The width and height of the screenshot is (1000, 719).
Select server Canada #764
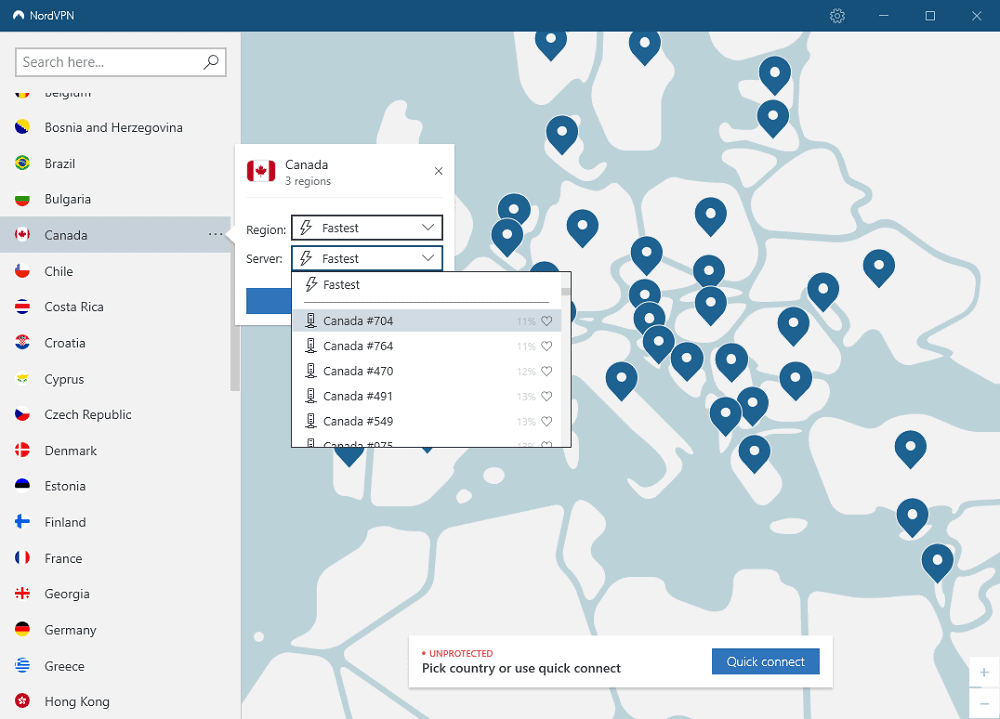click(x=426, y=346)
